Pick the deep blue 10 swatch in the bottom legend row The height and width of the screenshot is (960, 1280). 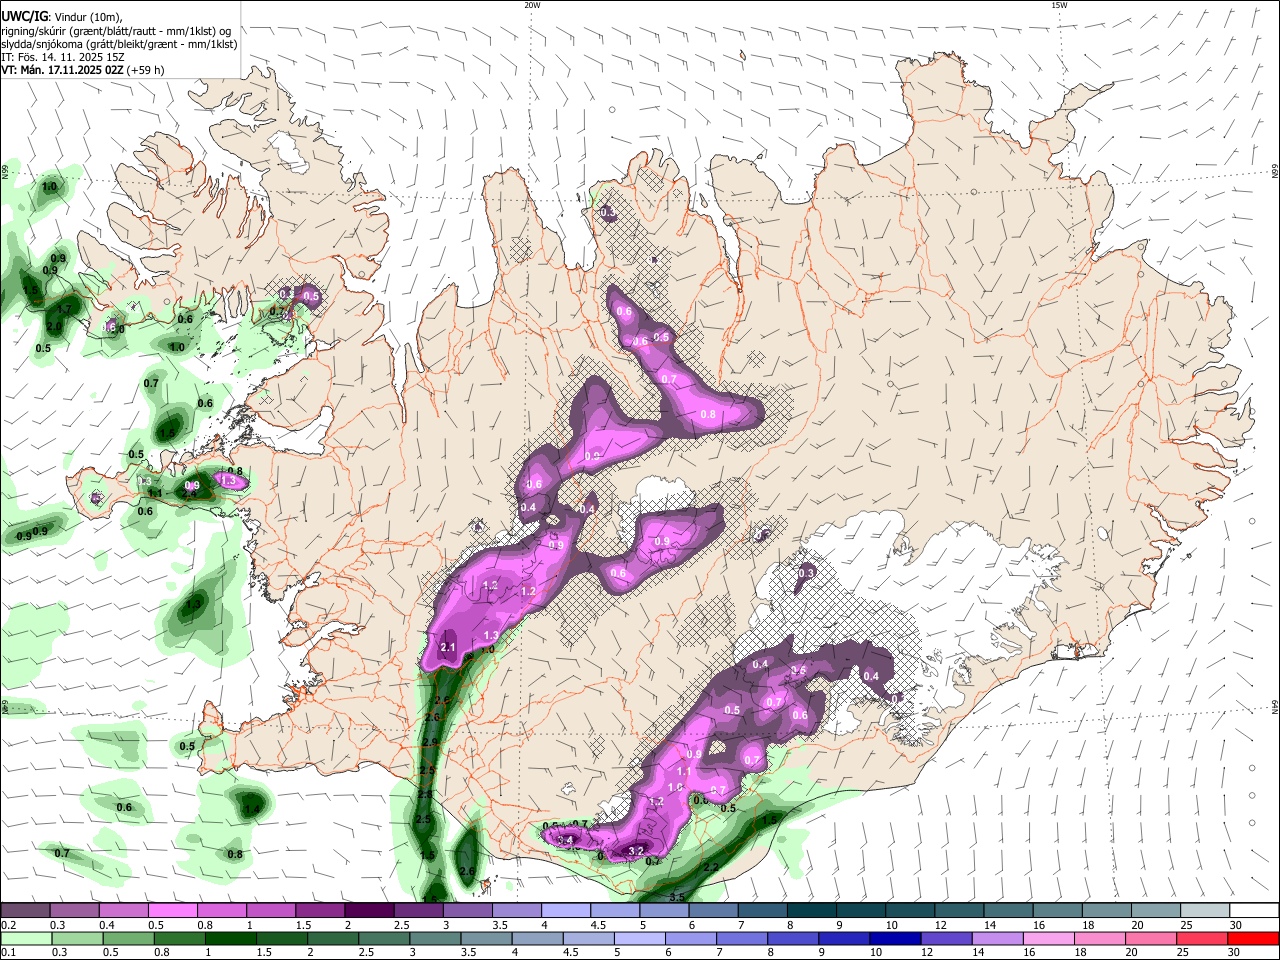click(x=895, y=938)
